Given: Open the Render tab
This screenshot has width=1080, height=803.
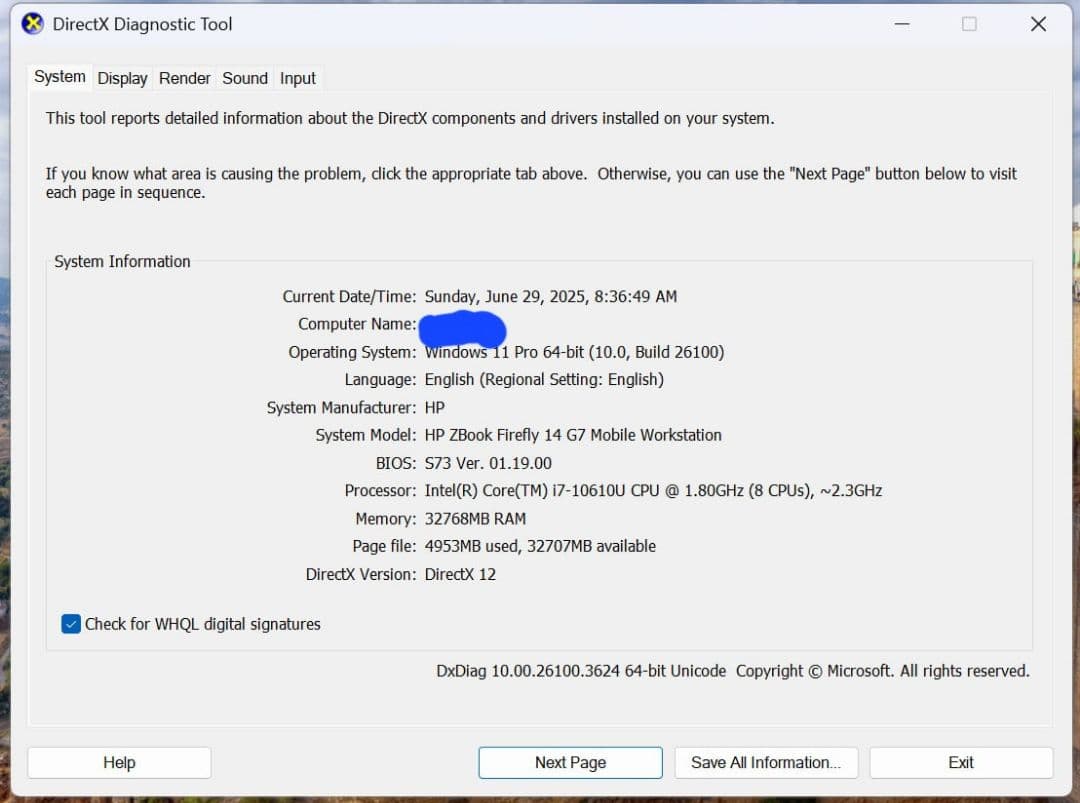Looking at the screenshot, I should point(184,77).
